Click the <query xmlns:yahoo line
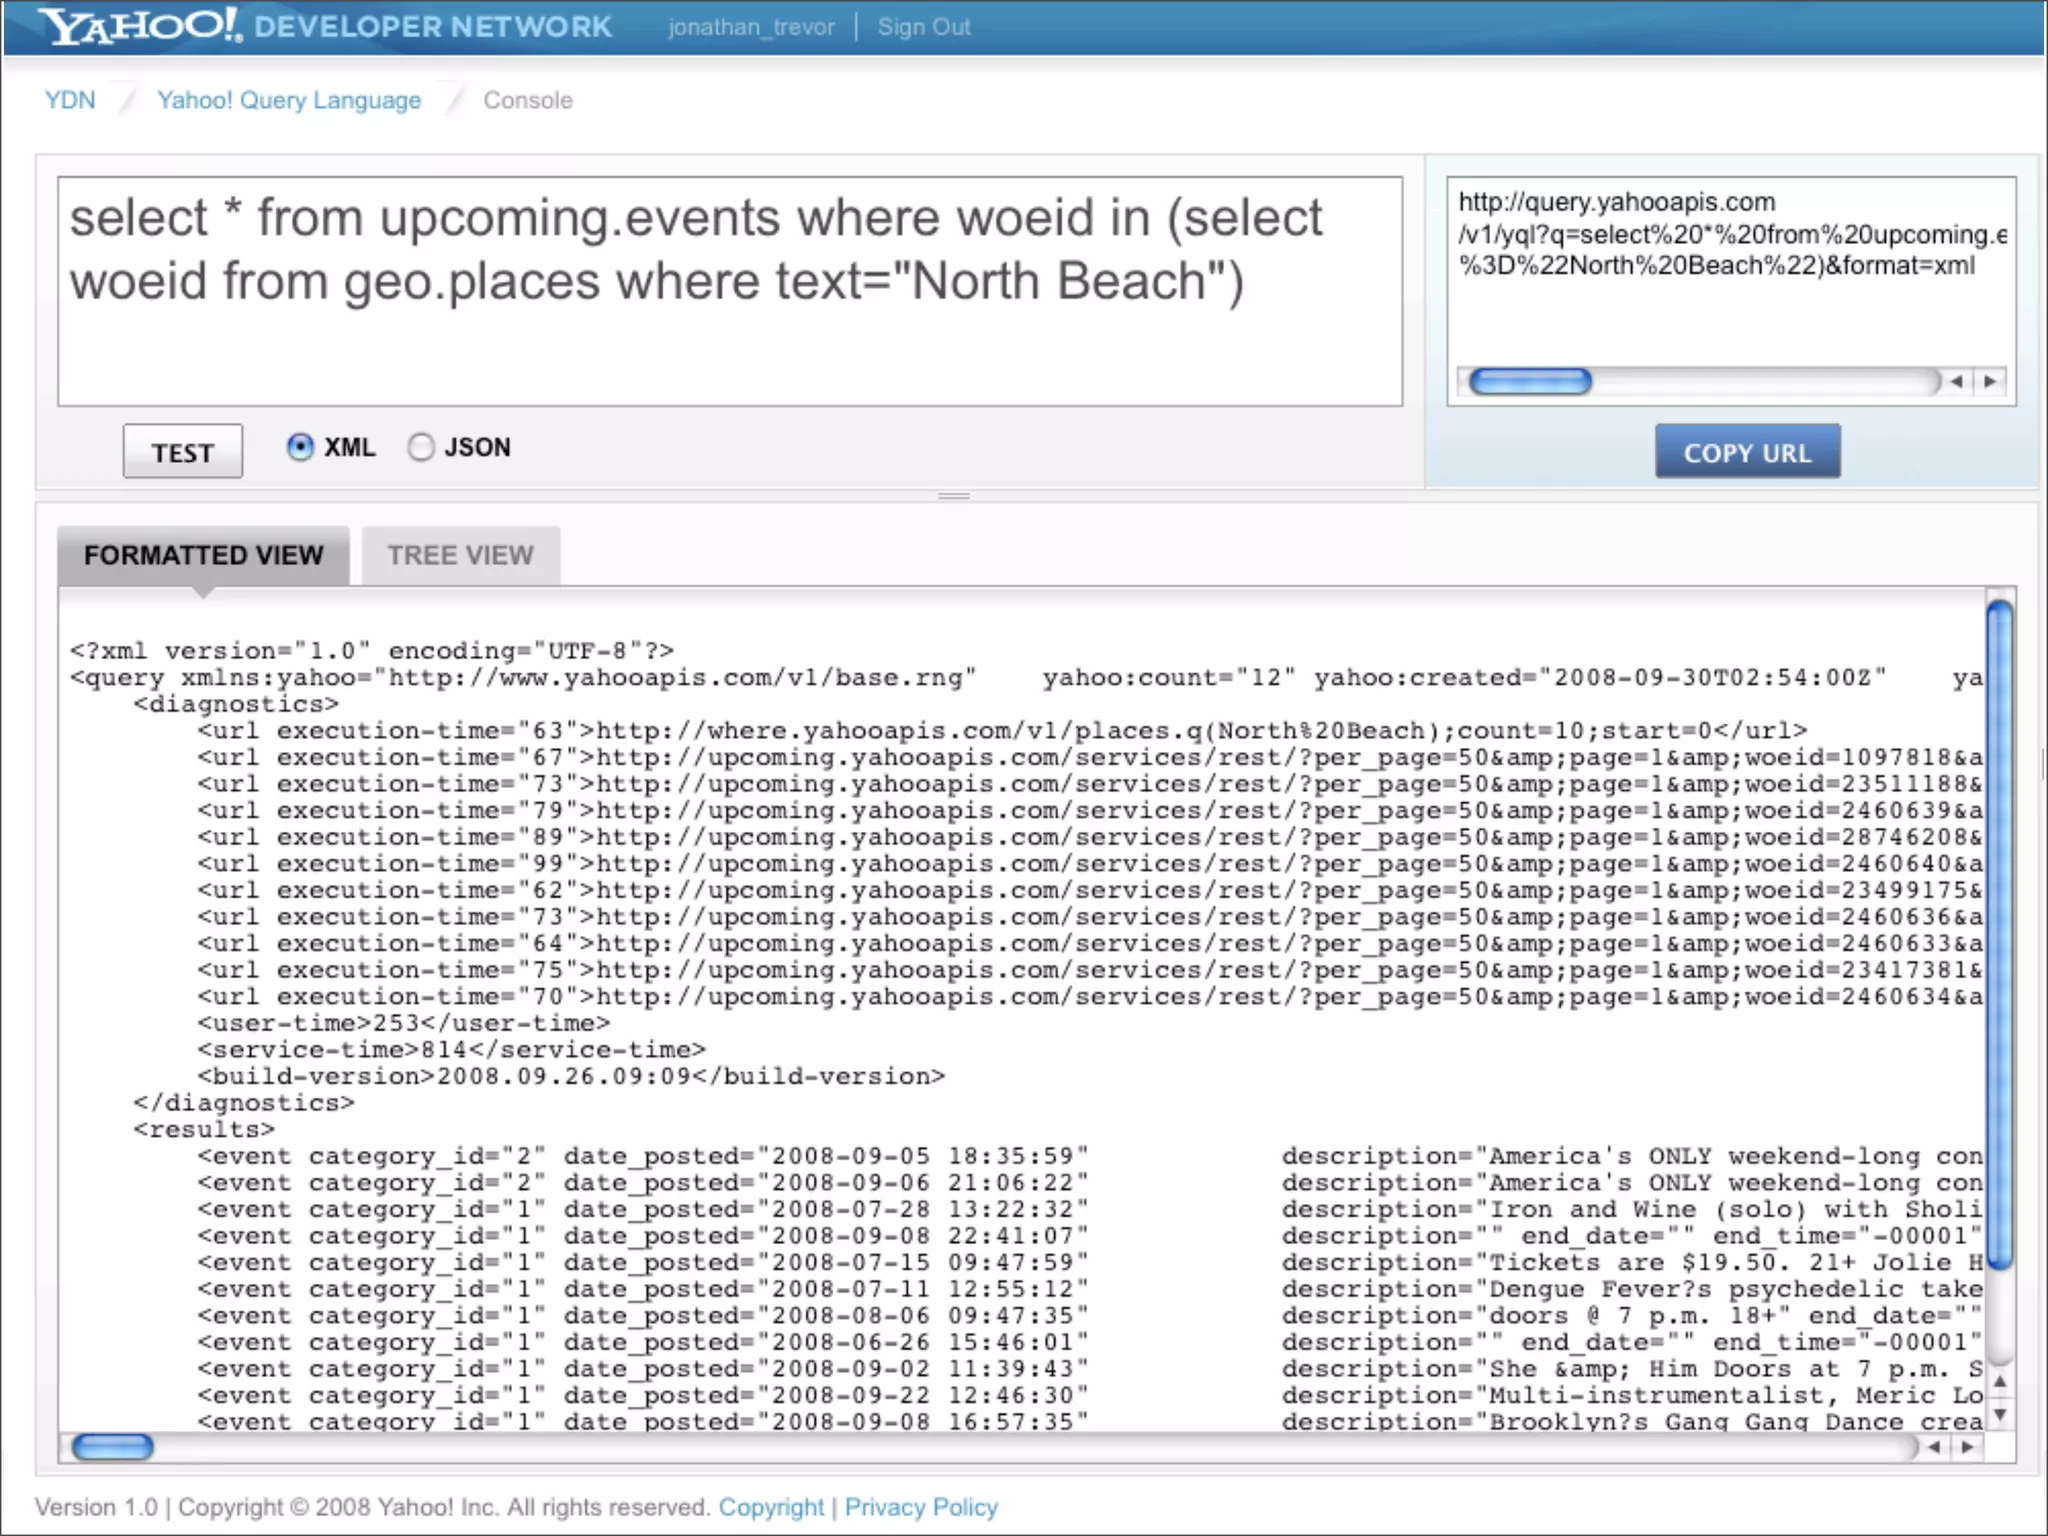This screenshot has height=1536, width=2048. pos(1026,678)
